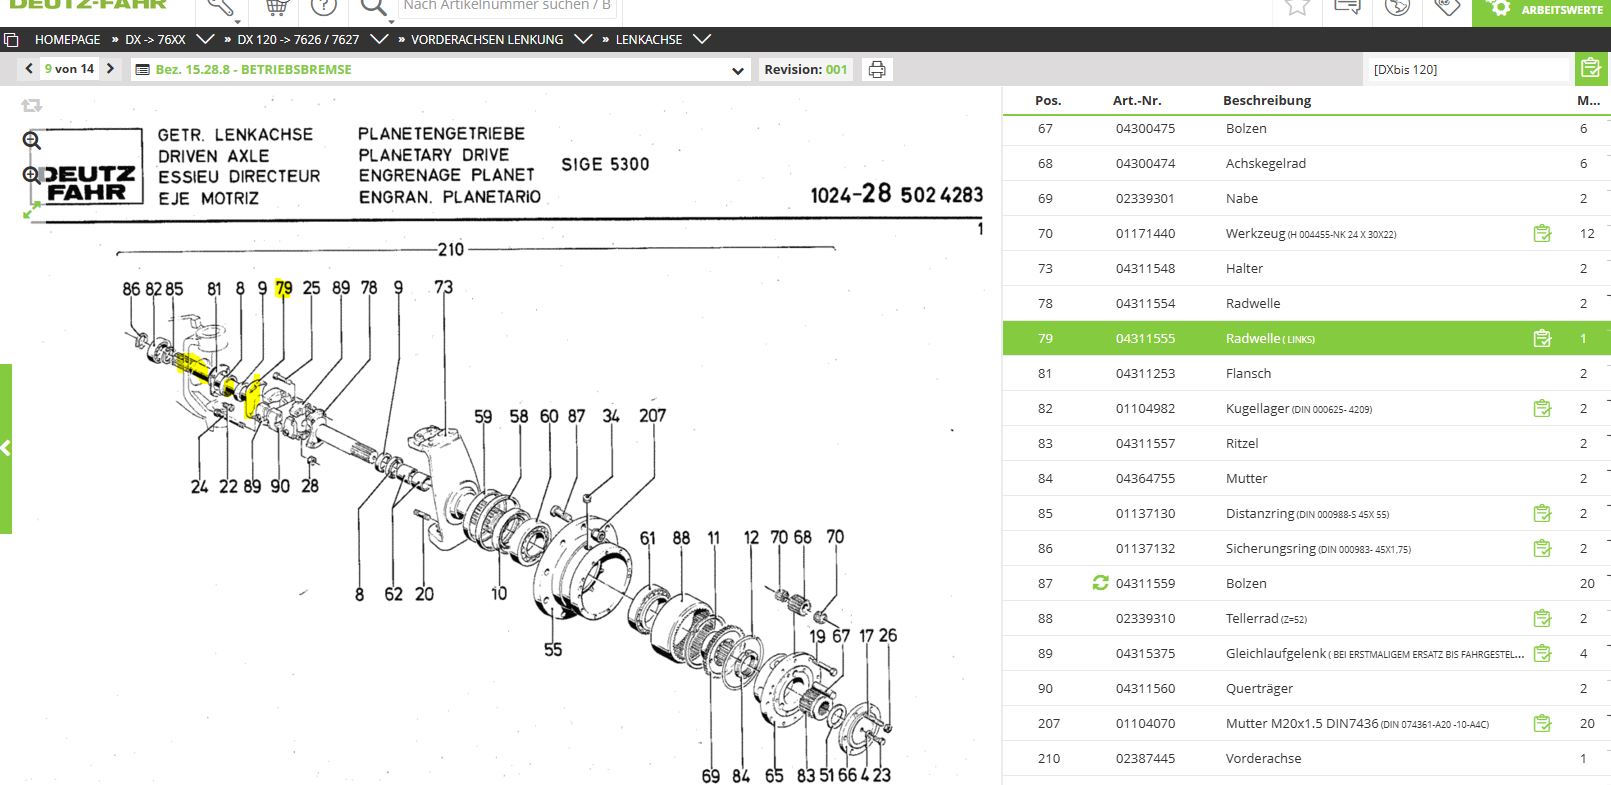Expand the VORDERACHSEN LENKUNG breadcrumb chevron
The width and height of the screenshot is (1611, 785).
pyautogui.click(x=583, y=40)
